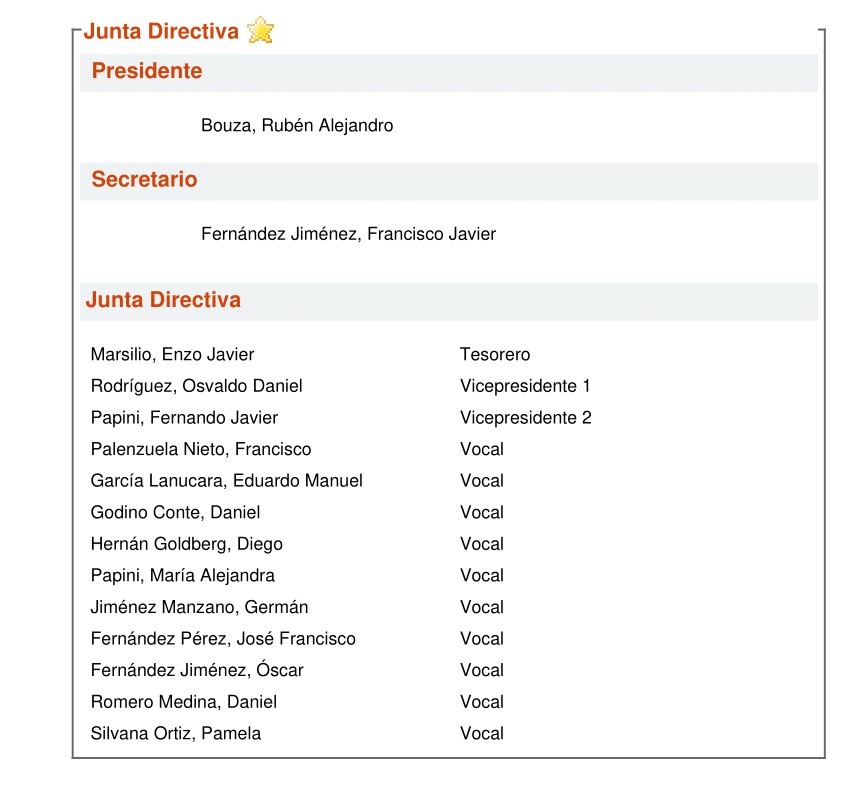Select Papini, Fernando Javier in the list

pos(184,418)
